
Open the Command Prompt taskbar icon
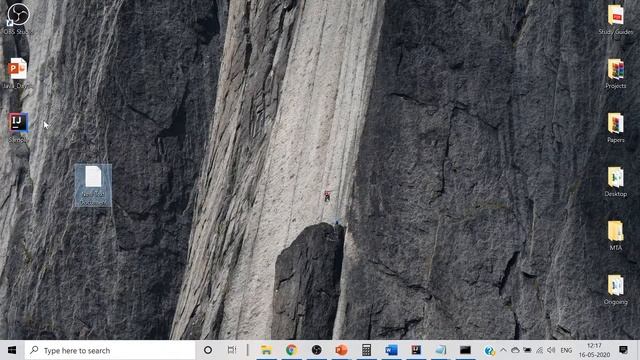click(465, 350)
